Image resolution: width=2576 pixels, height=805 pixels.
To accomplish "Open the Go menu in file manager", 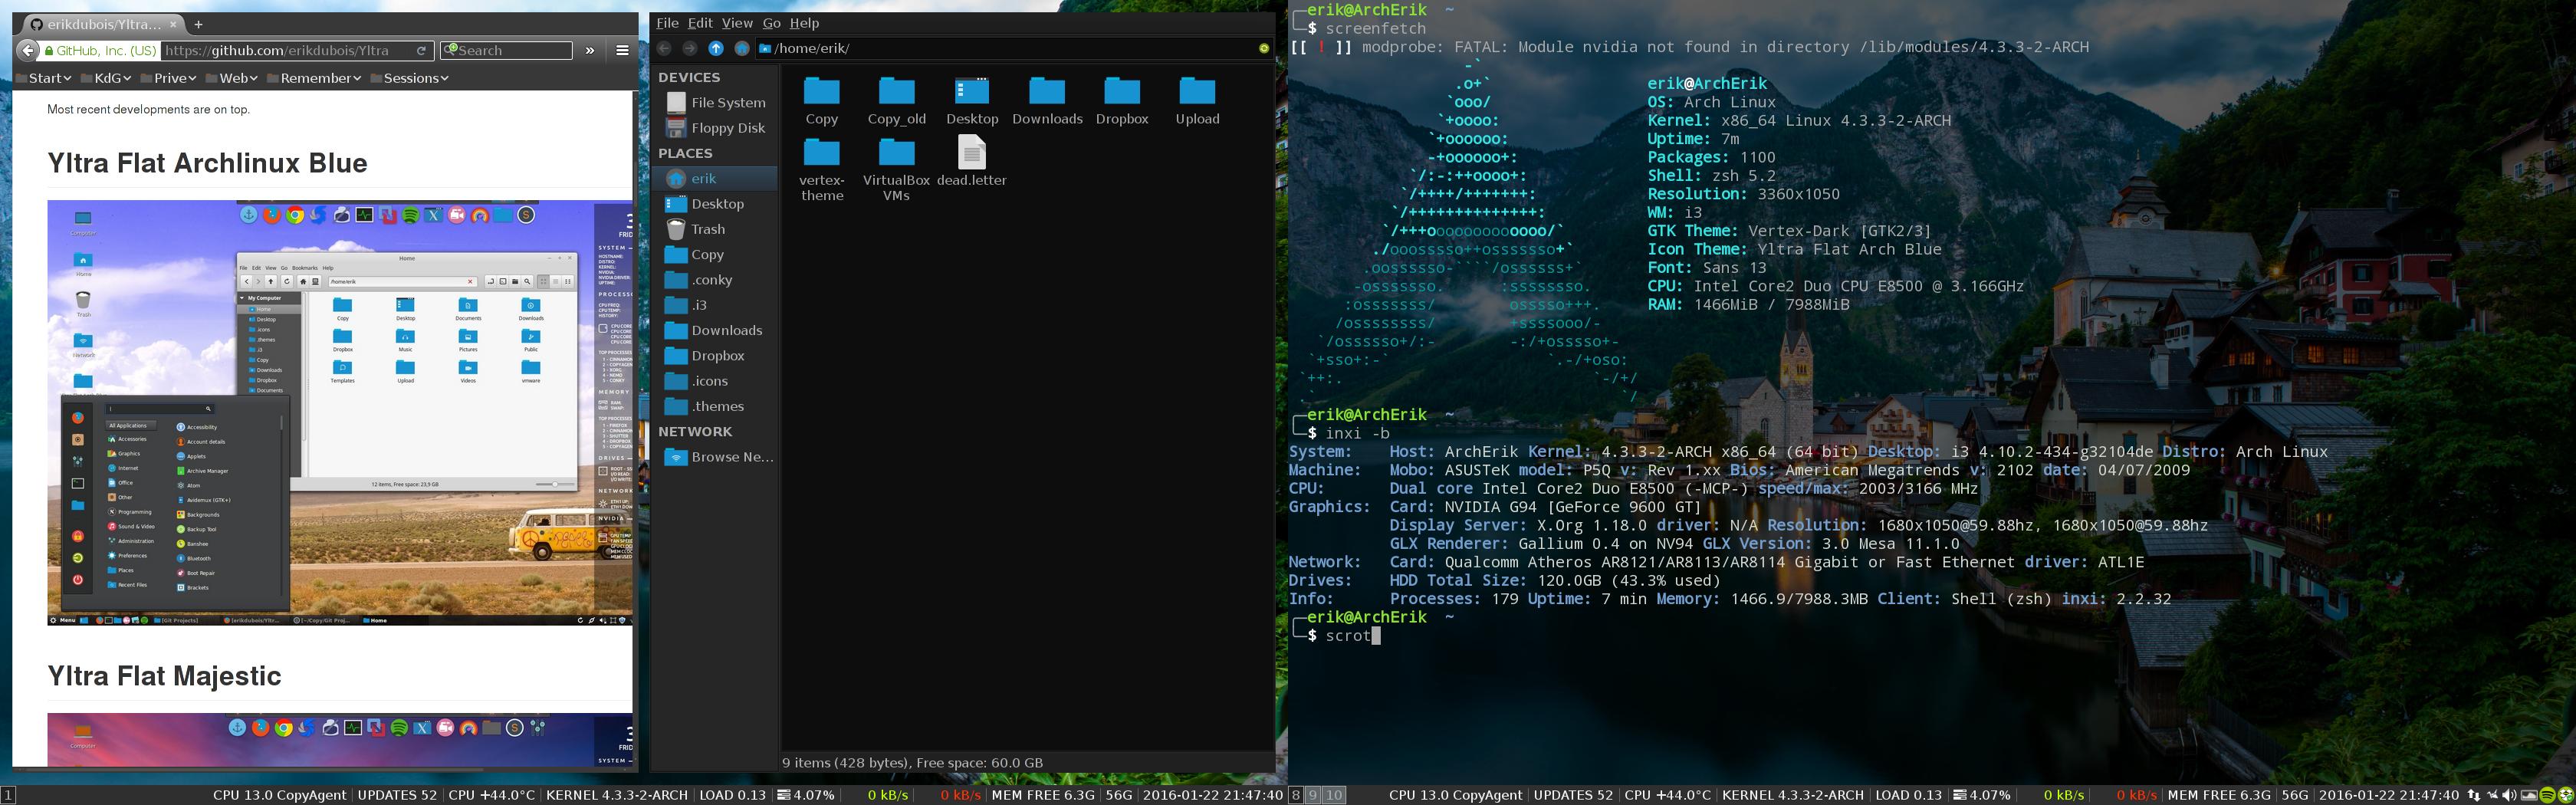I will click(x=771, y=23).
